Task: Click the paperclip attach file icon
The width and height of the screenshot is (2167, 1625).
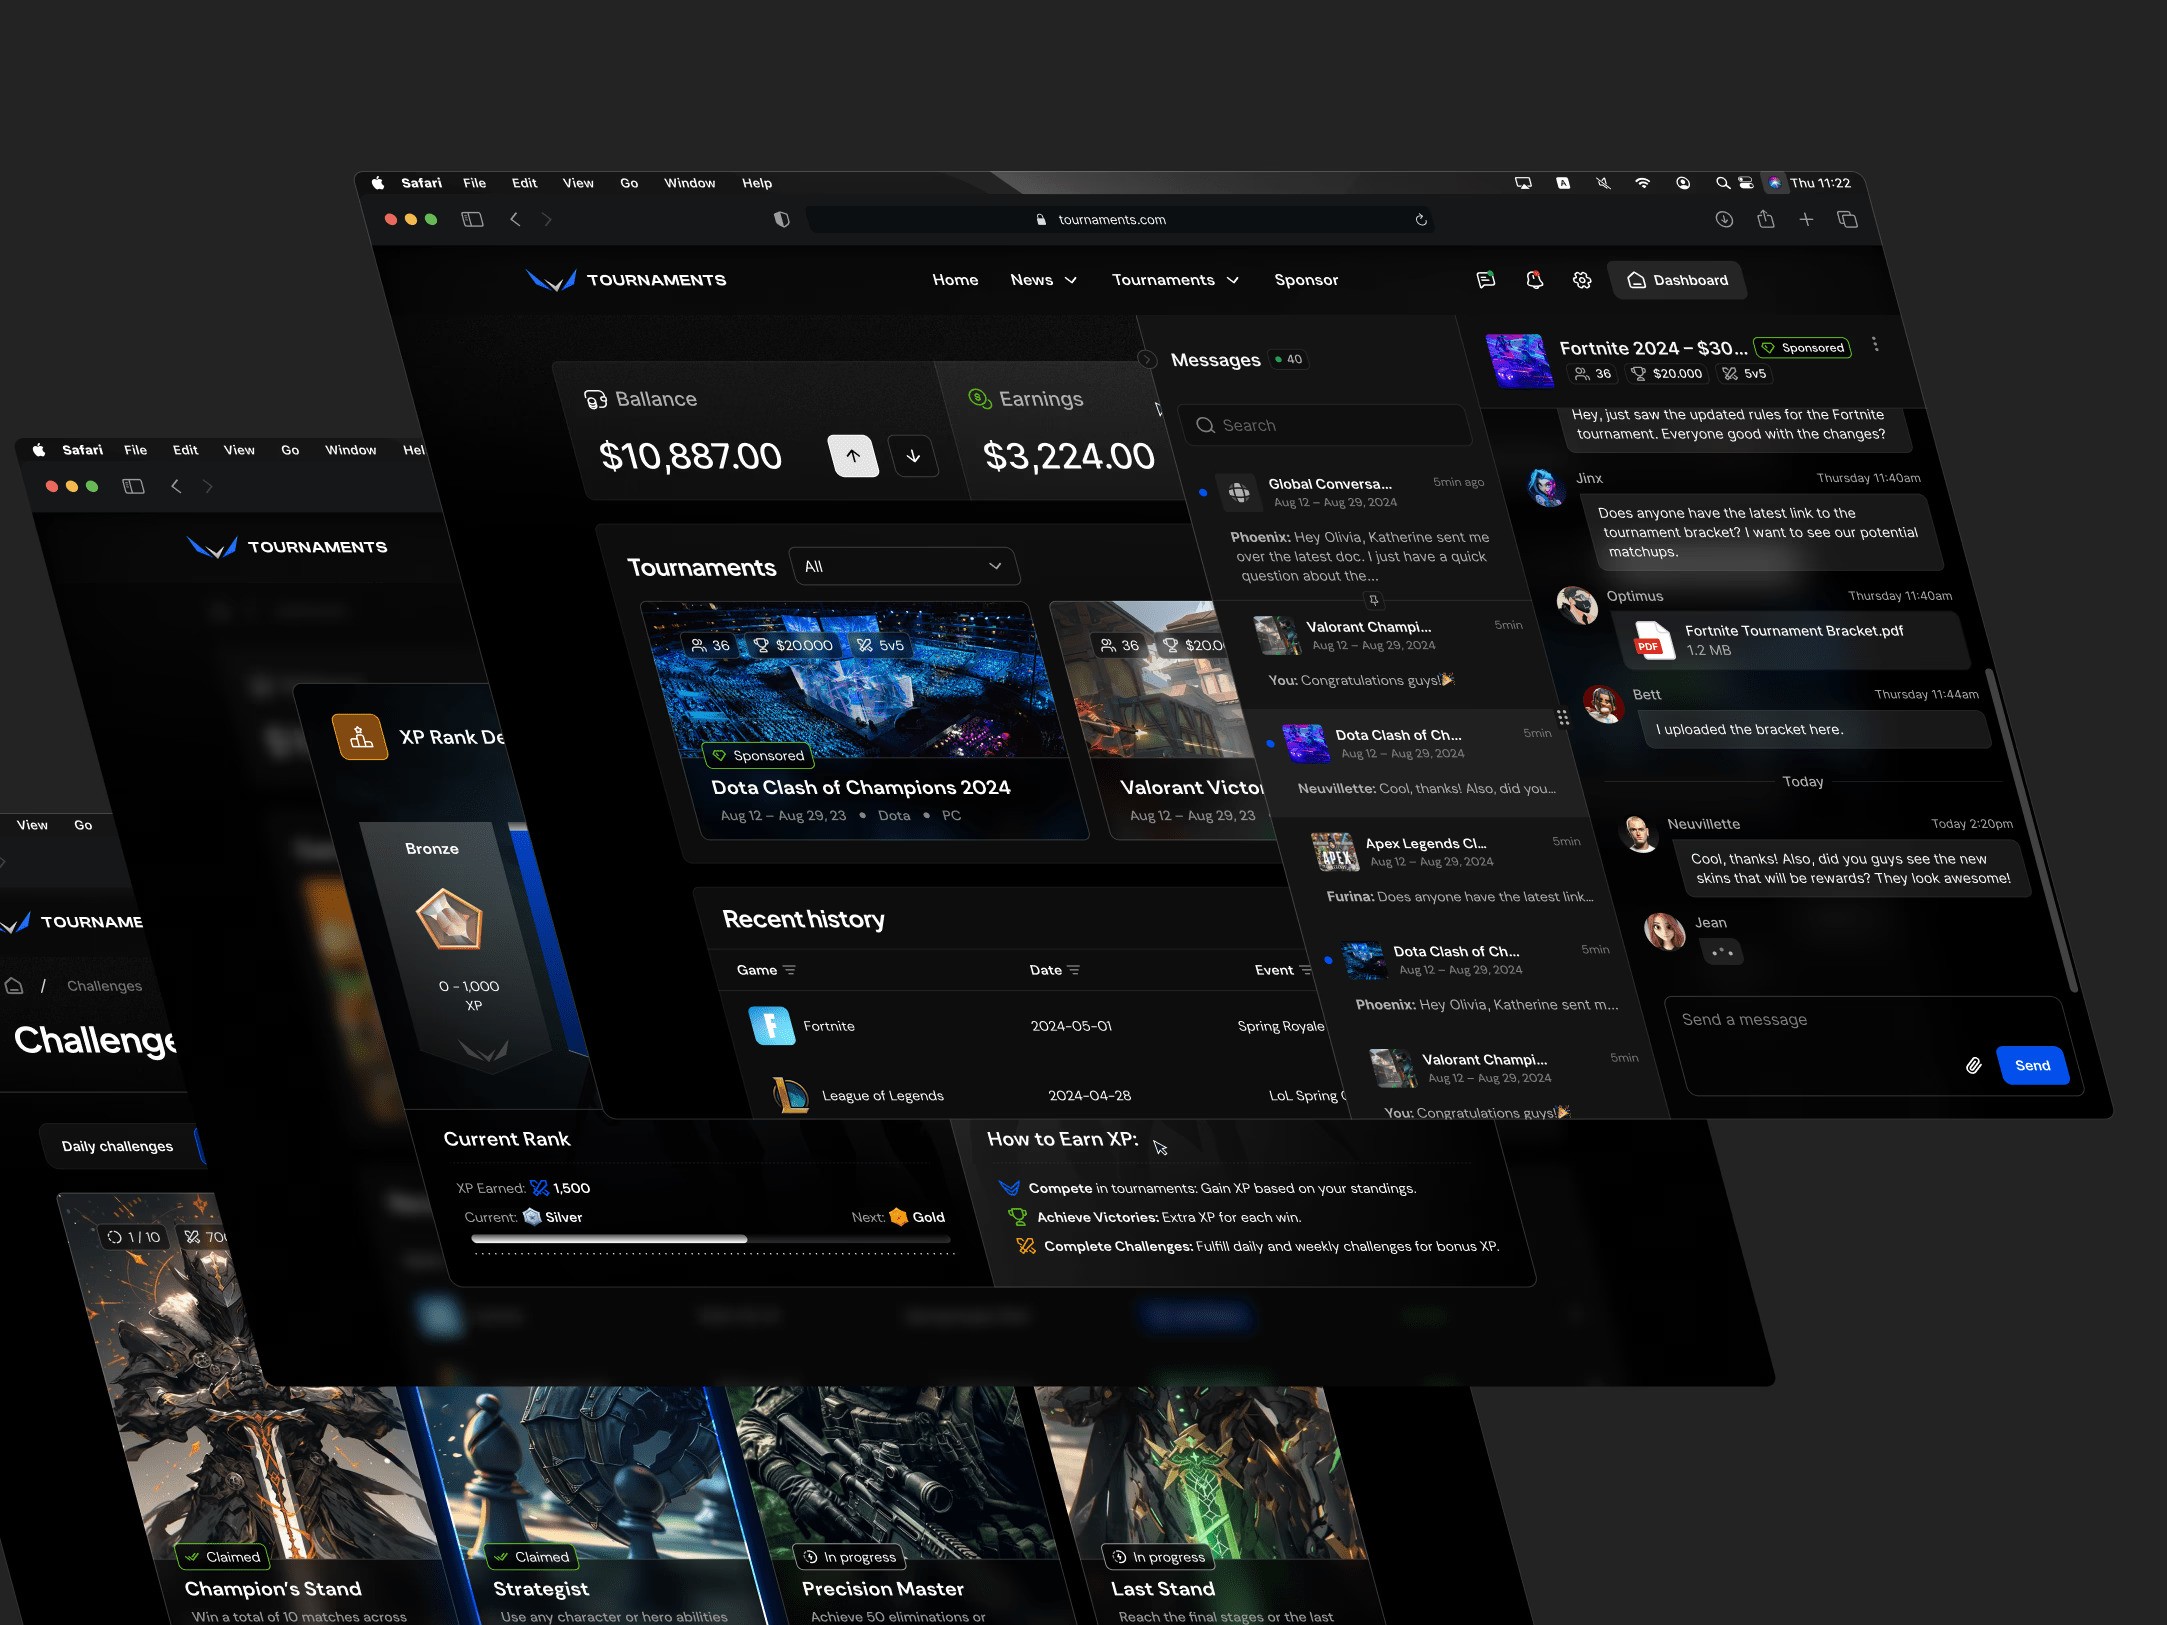Action: (1973, 1066)
